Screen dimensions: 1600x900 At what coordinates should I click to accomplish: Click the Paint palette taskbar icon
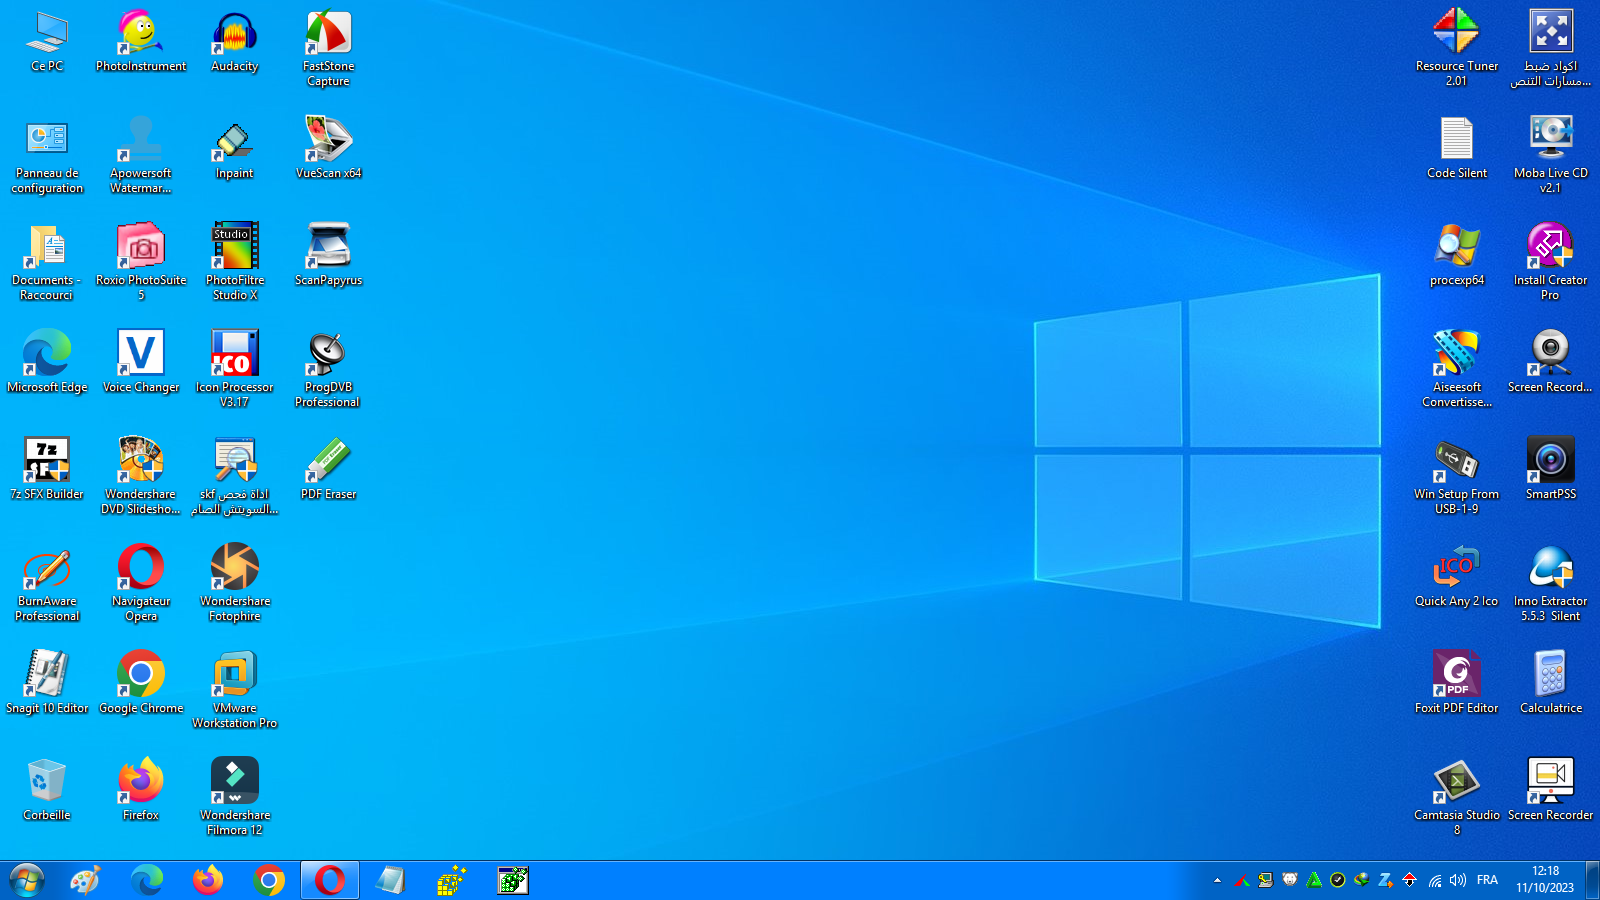86,881
